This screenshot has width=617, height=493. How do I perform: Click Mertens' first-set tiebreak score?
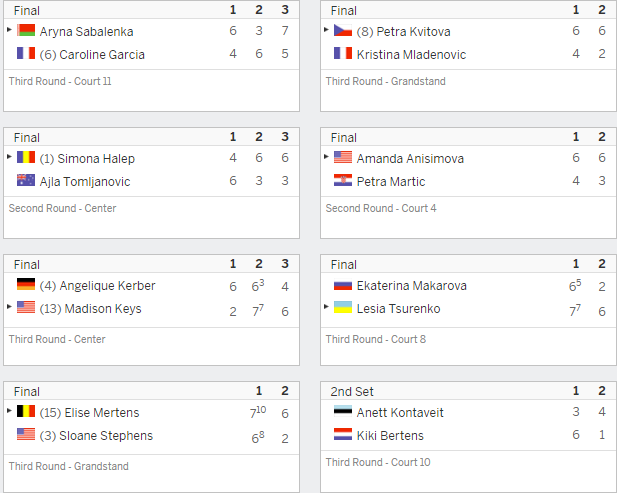tap(258, 412)
